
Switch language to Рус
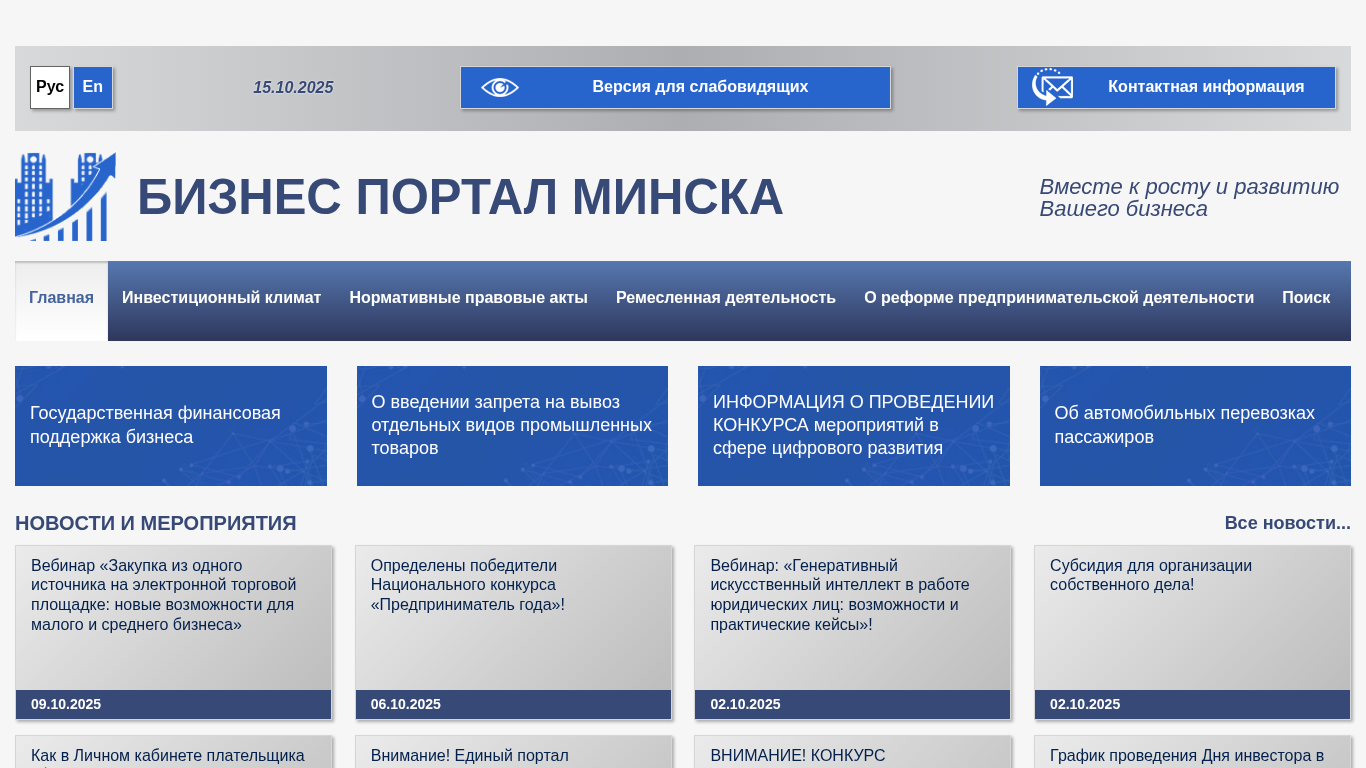click(50, 87)
